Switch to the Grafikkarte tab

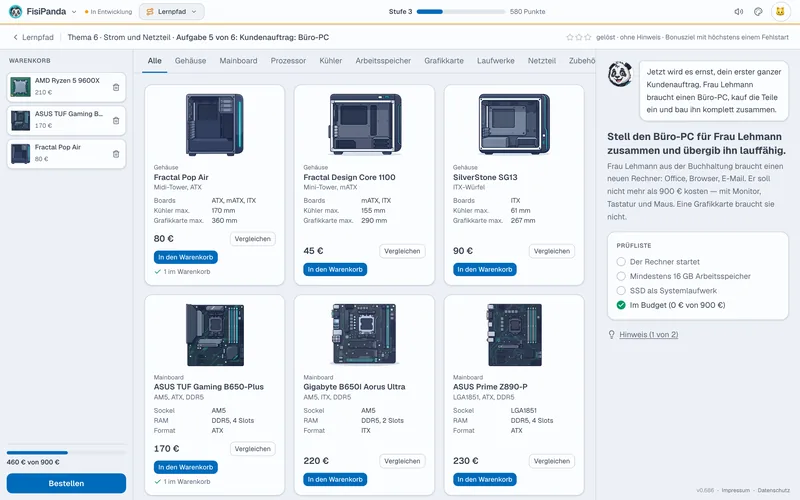click(x=444, y=61)
